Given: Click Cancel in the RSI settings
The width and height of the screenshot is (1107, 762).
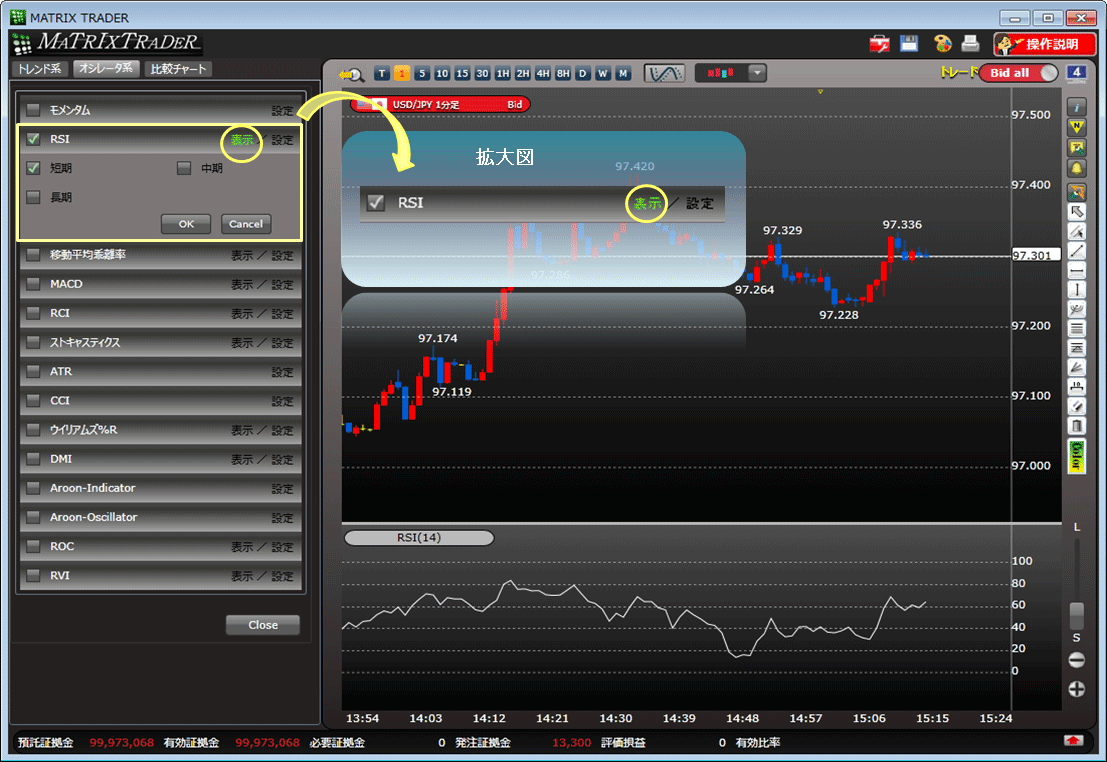Looking at the screenshot, I should tap(246, 224).
